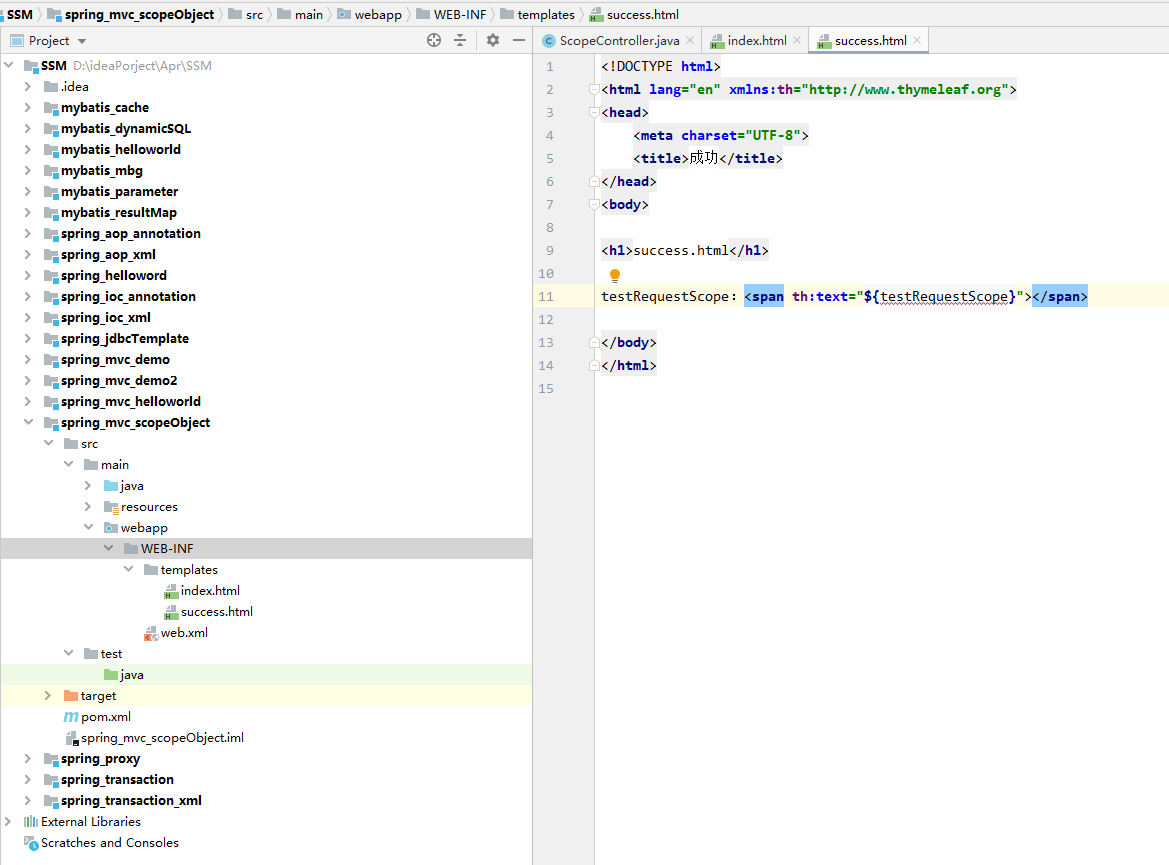Expand External Libraries node
1169x865 pixels.
click(8, 821)
